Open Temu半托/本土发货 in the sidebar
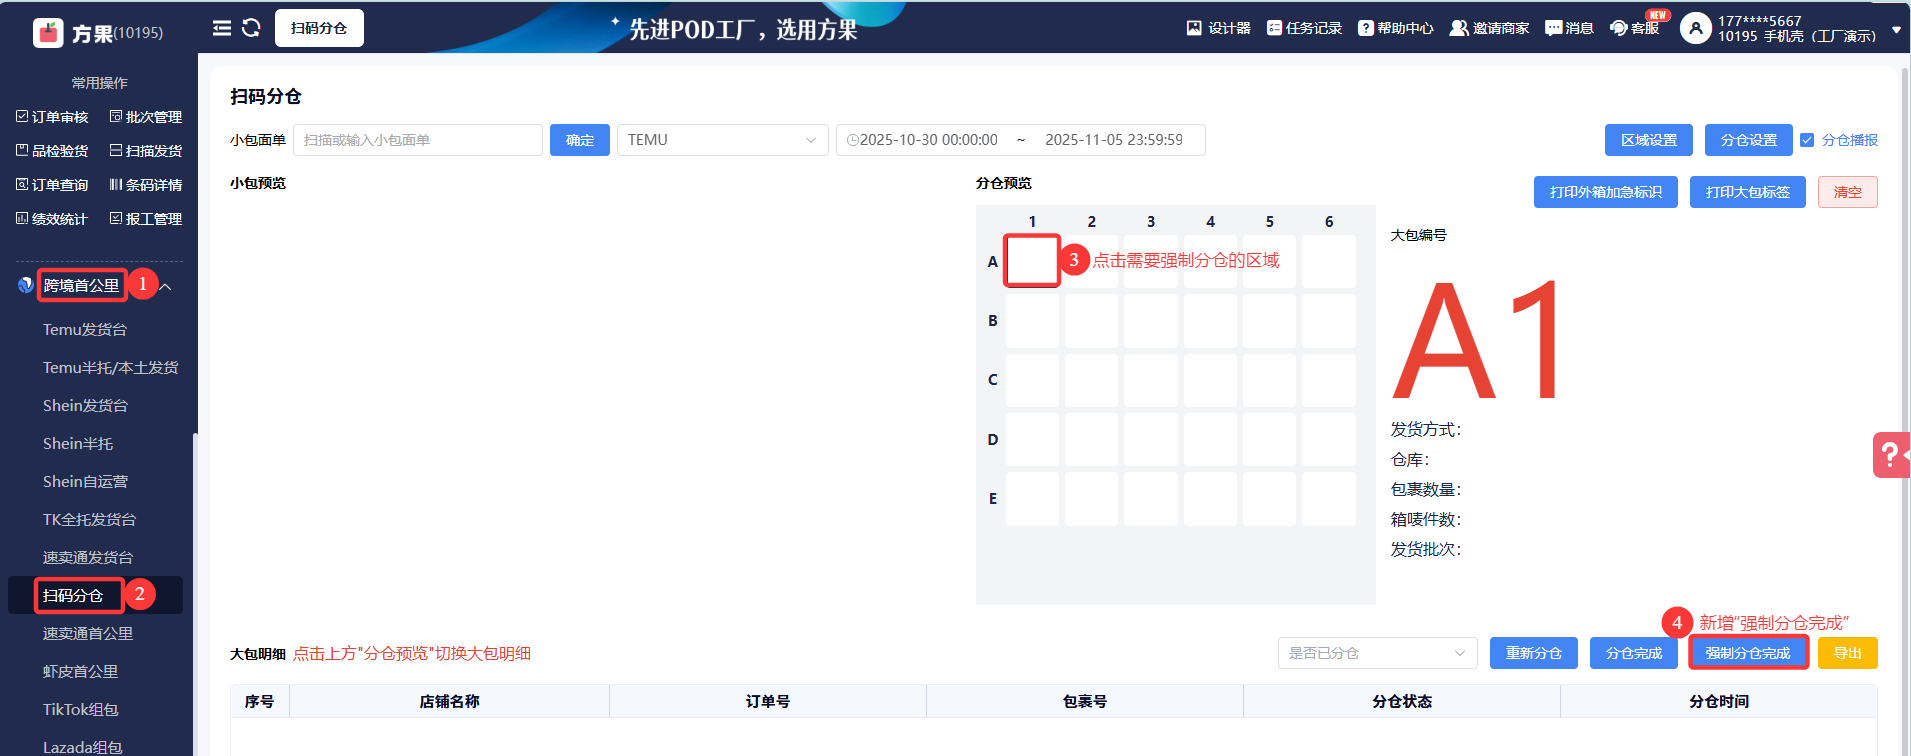This screenshot has height=756, width=1911. pos(111,368)
